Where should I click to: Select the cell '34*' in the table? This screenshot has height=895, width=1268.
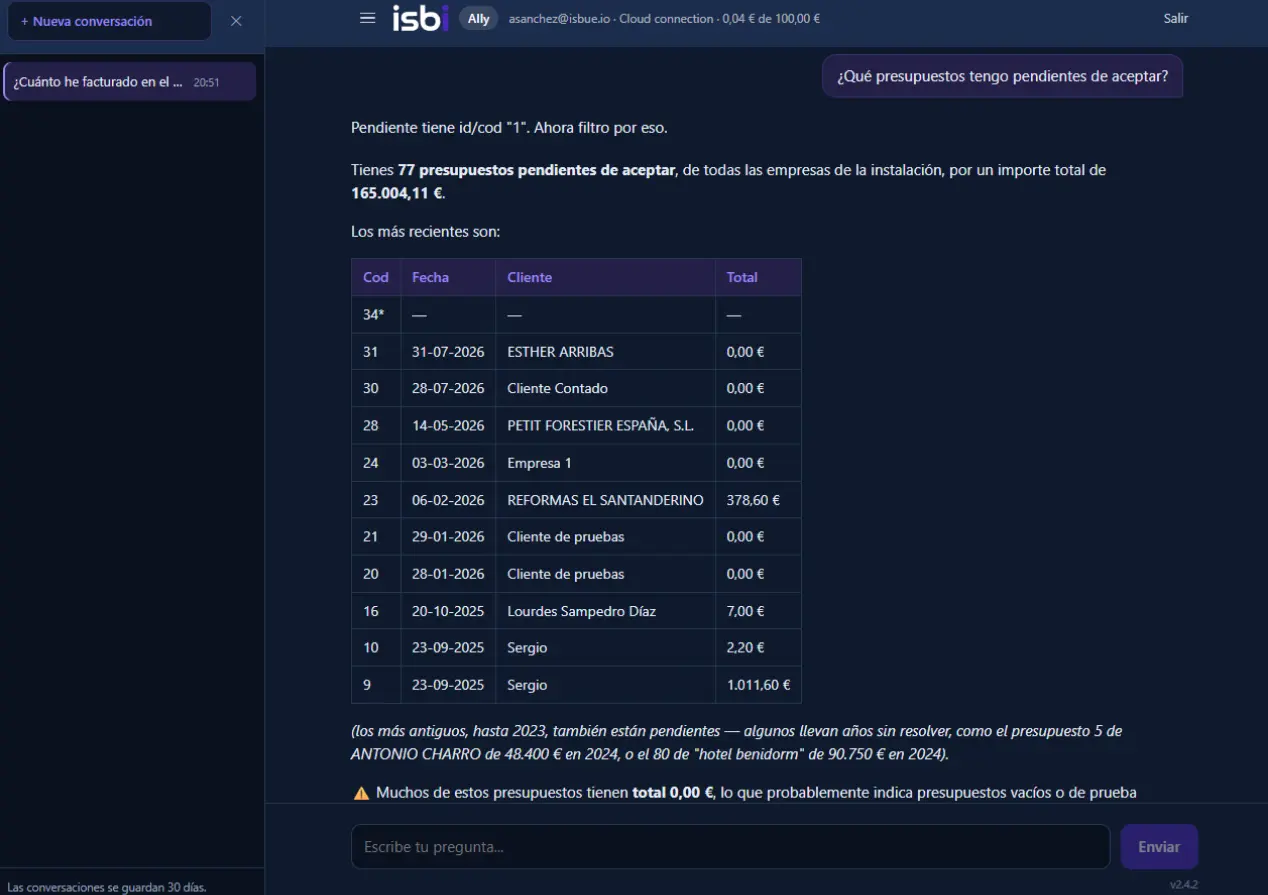[374, 314]
